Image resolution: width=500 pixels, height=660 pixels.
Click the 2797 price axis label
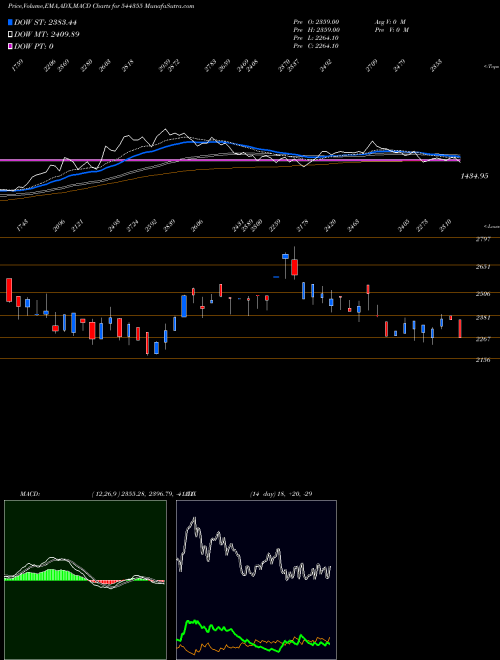click(x=482, y=240)
